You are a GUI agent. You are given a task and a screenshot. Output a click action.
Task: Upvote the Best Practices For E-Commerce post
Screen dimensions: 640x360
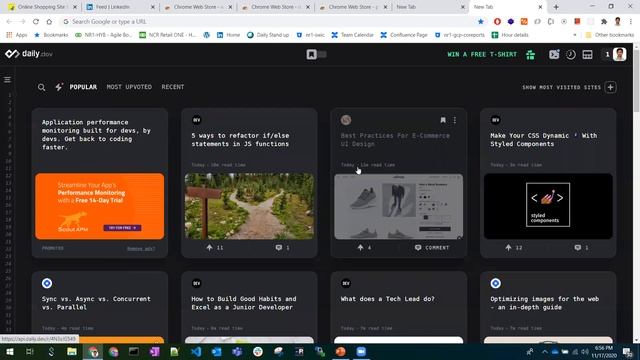point(360,247)
